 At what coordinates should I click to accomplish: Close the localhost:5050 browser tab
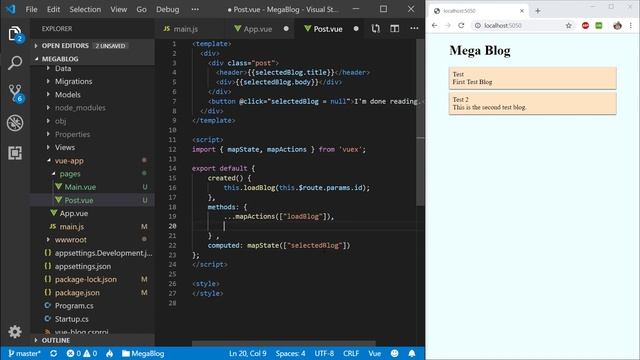tap(522, 11)
